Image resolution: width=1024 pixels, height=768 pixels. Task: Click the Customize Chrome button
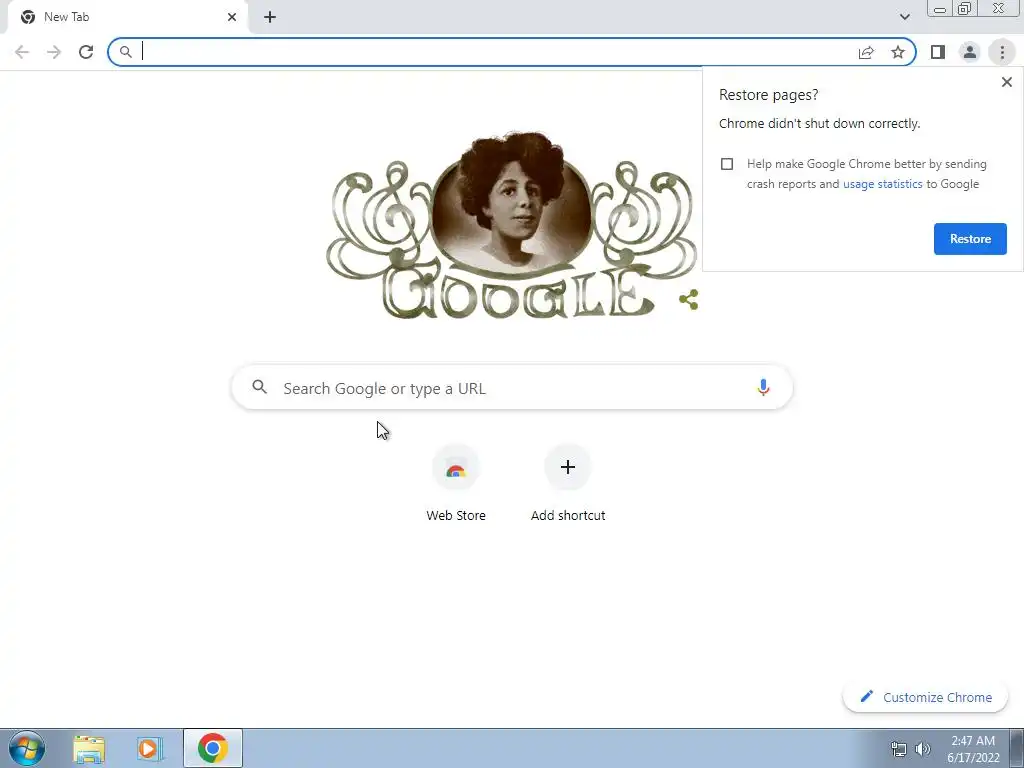pos(925,697)
